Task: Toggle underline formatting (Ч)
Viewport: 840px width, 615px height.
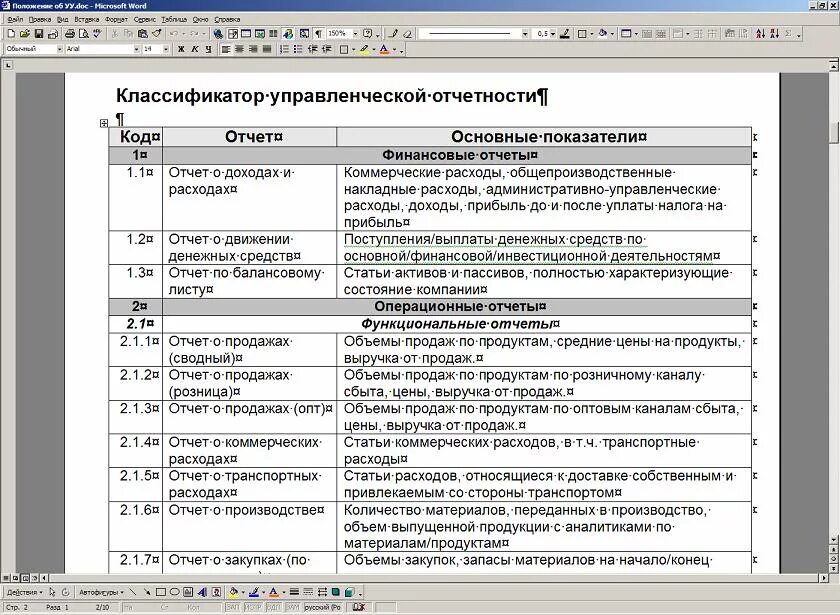Action: [x=208, y=49]
